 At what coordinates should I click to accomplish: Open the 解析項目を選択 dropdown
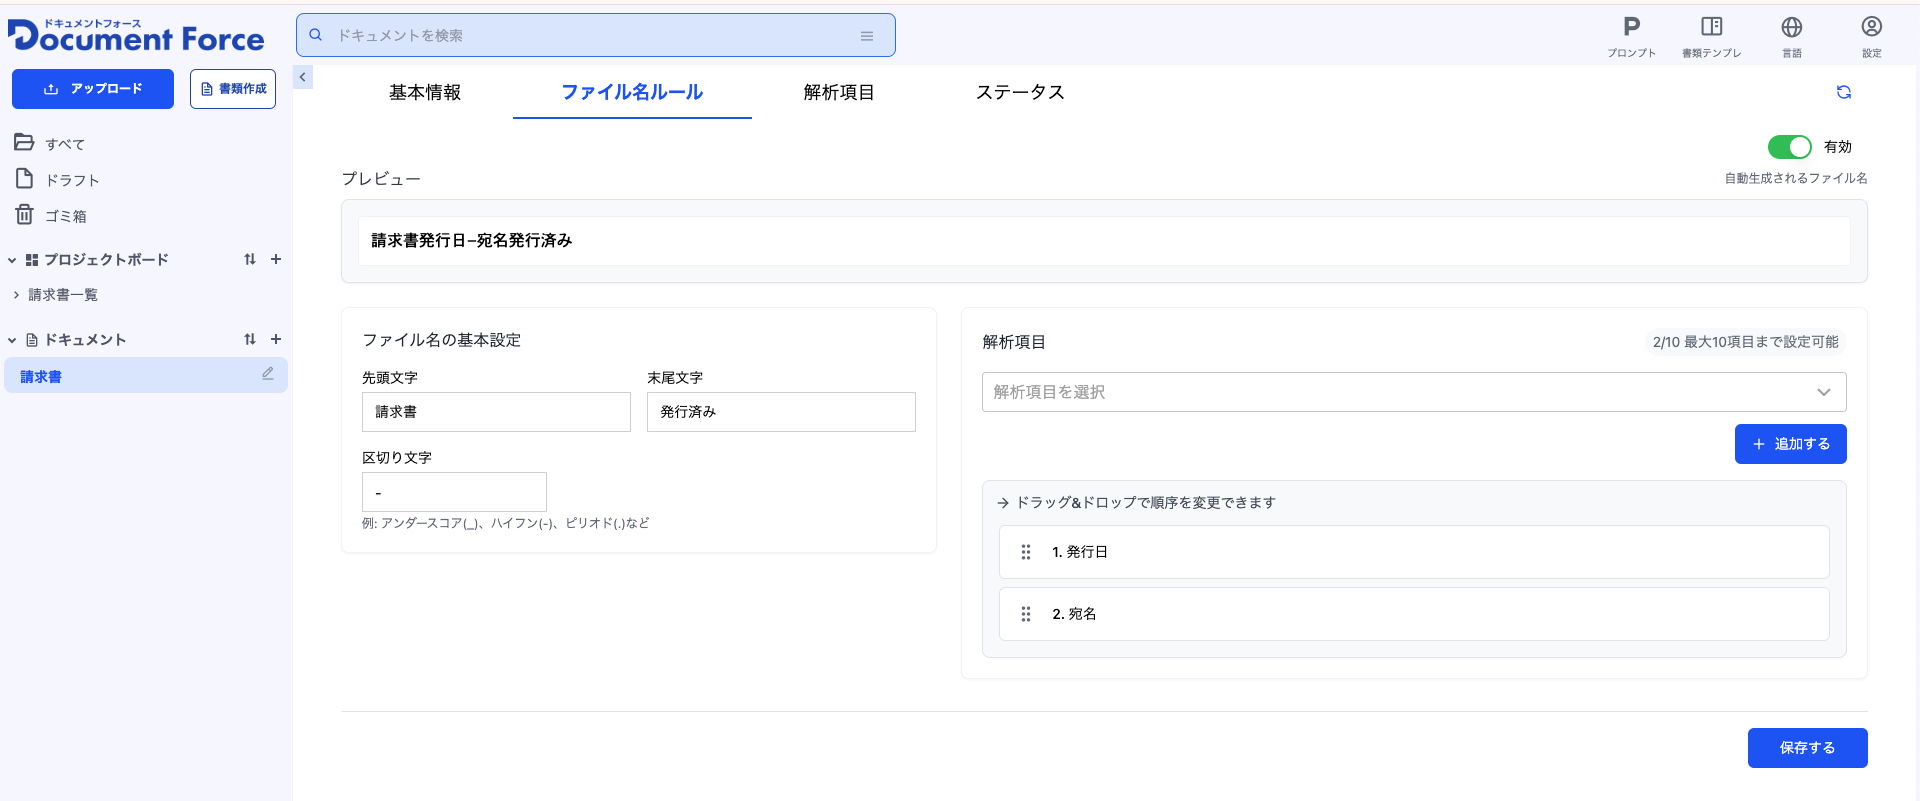1414,392
